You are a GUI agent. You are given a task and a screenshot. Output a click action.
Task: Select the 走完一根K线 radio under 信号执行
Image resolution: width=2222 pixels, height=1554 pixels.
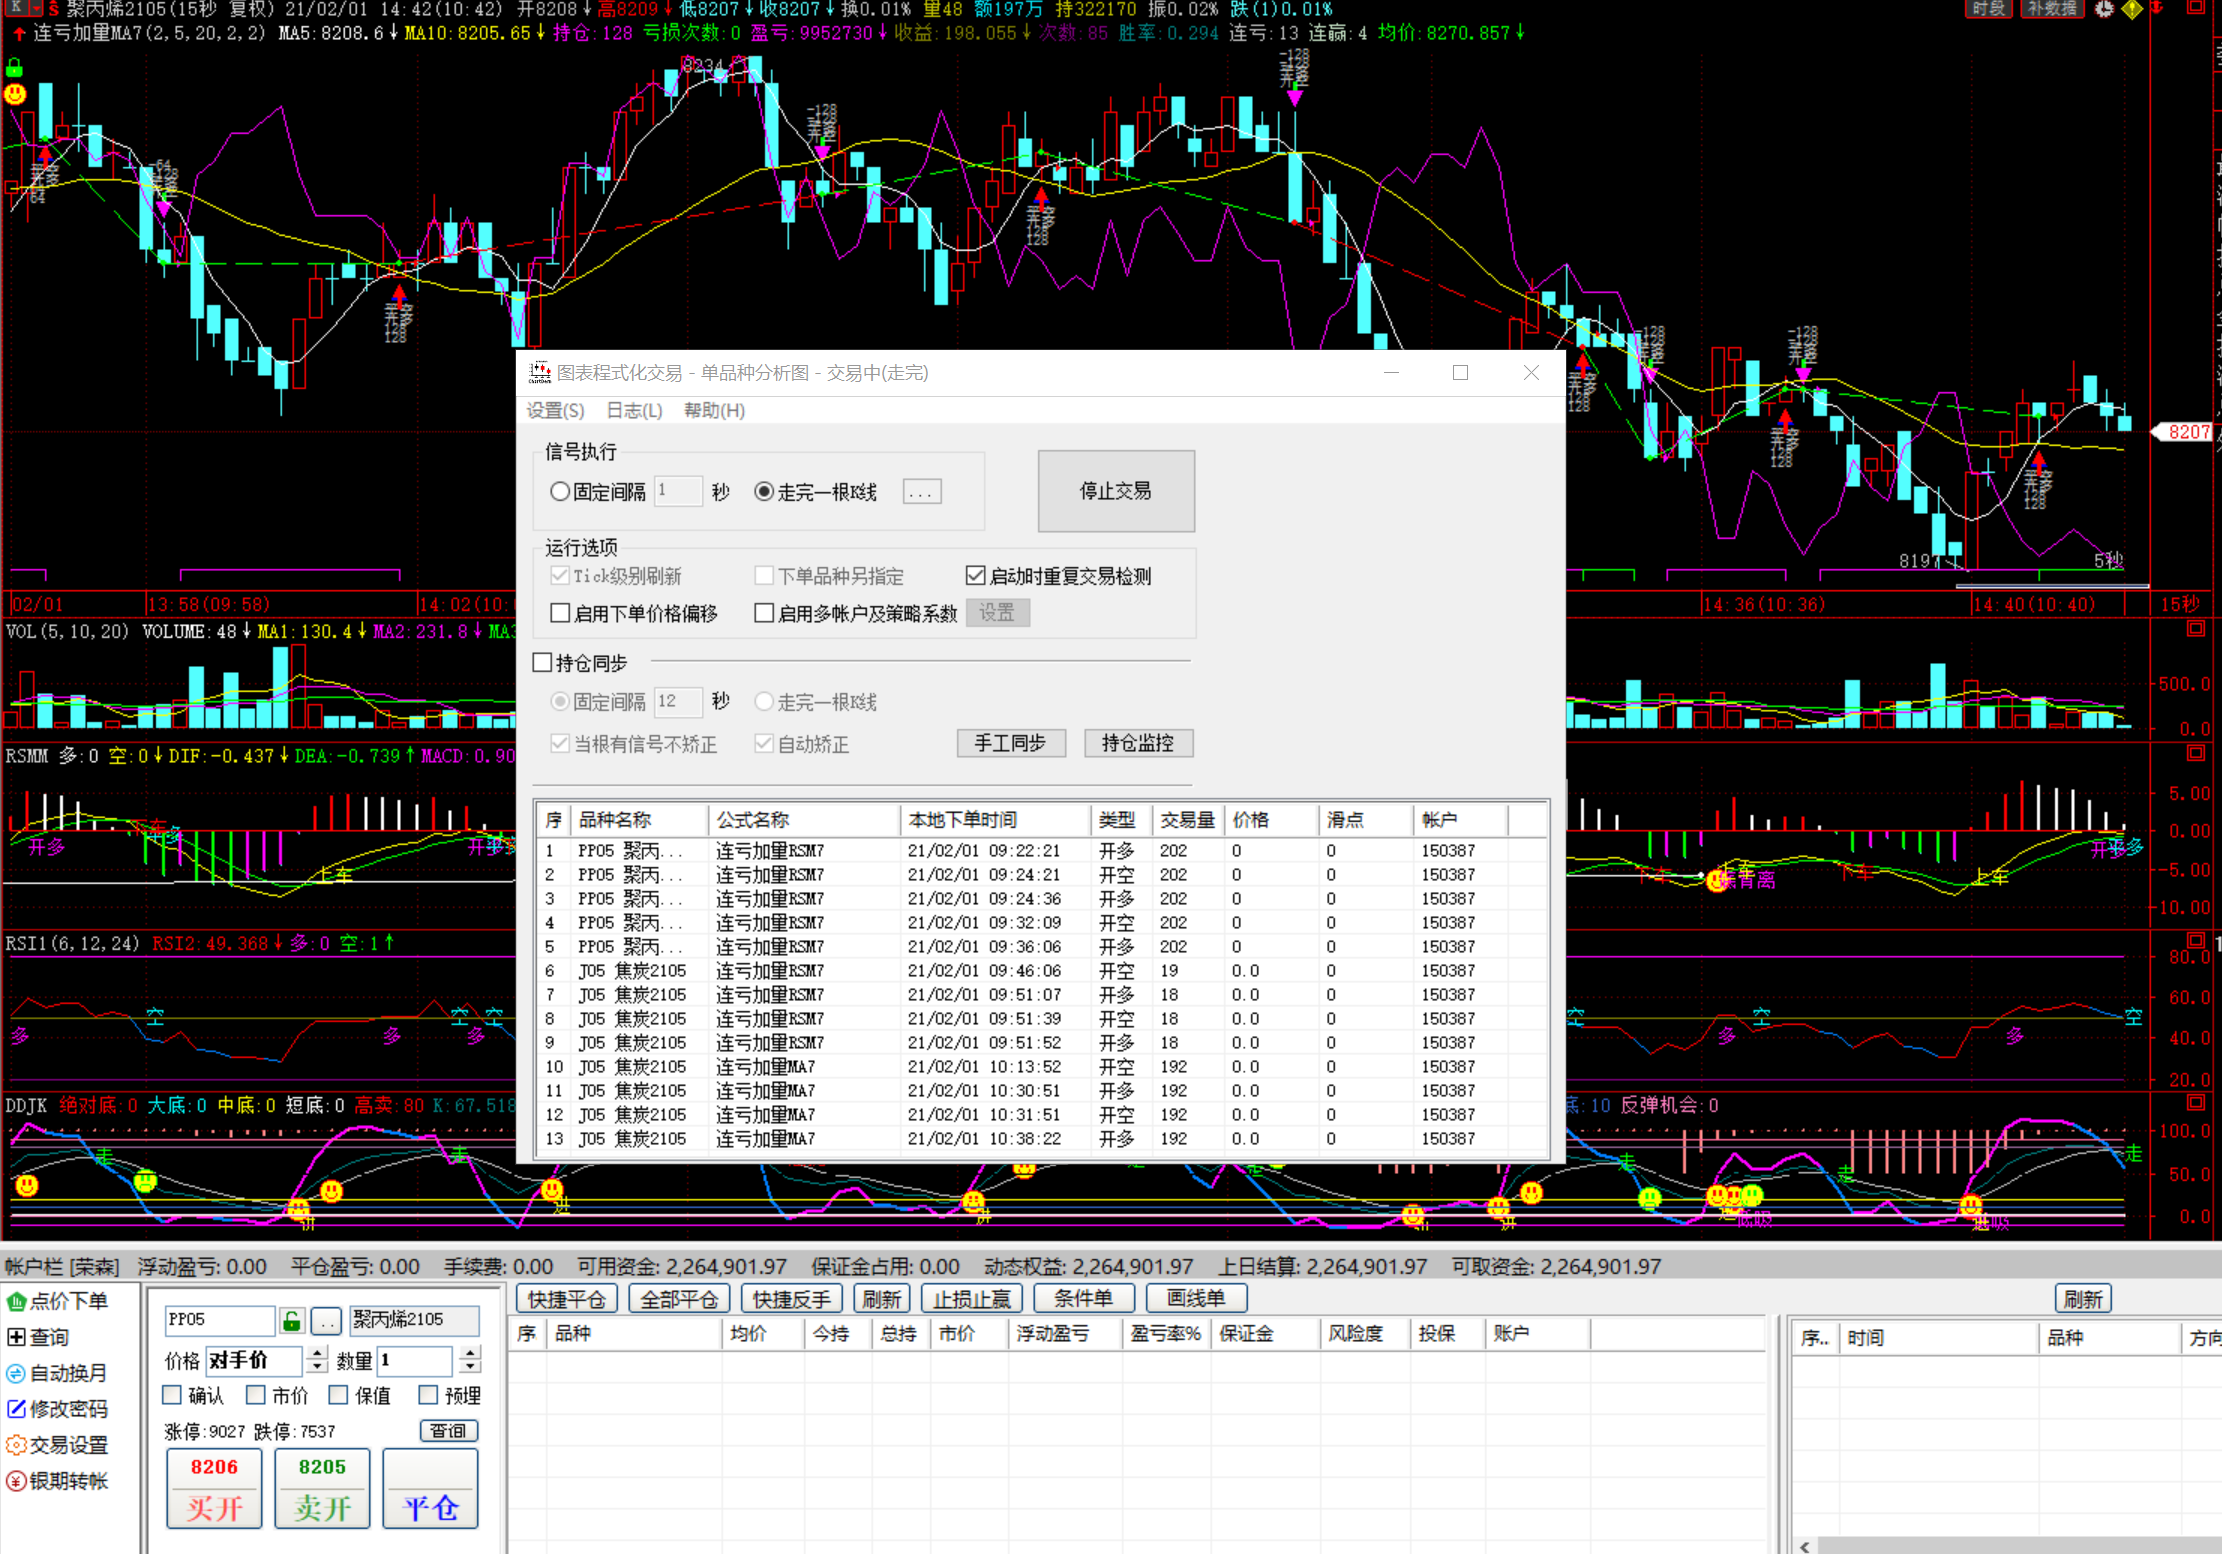pos(764,492)
